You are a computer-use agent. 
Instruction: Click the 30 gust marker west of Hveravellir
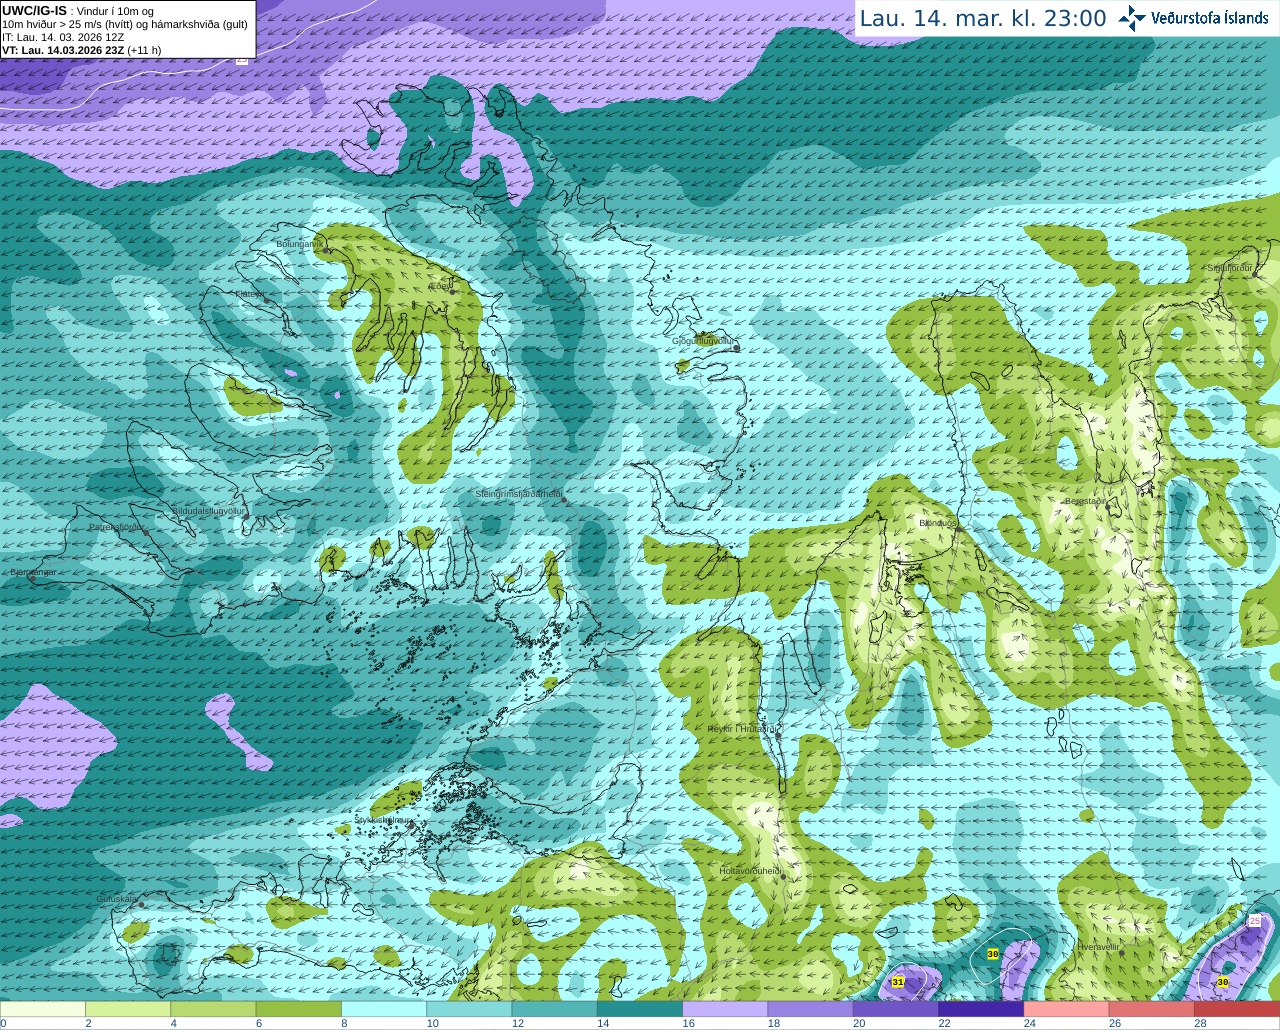[x=993, y=954]
